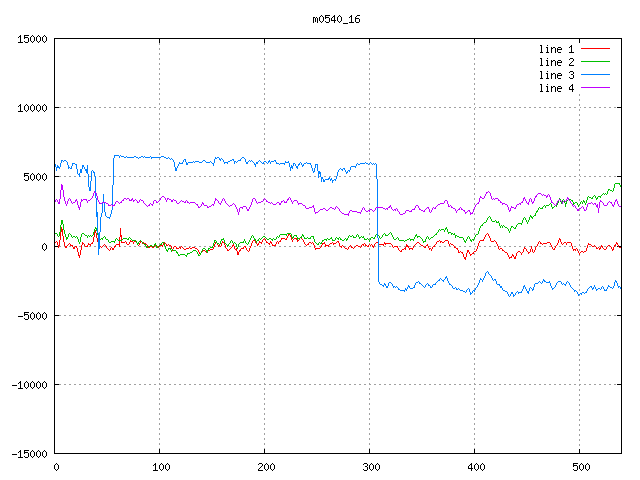Click the 10000 y-axis tick label
Image resolution: width=640 pixels, height=480 pixels.
(x=32, y=108)
